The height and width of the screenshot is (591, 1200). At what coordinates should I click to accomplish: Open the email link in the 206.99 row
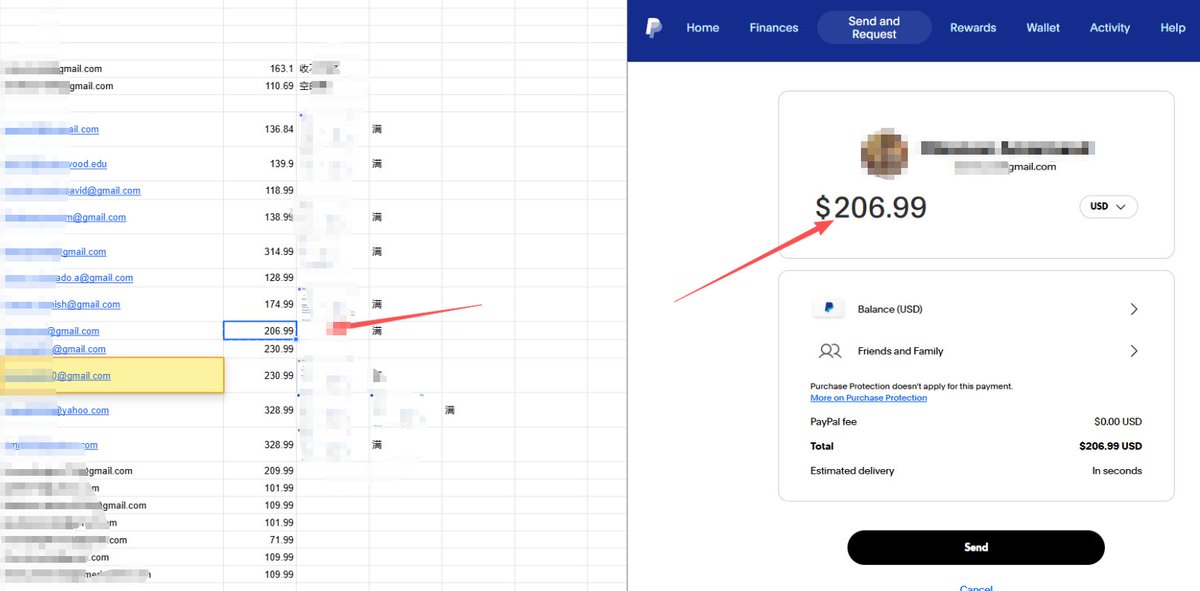52,331
